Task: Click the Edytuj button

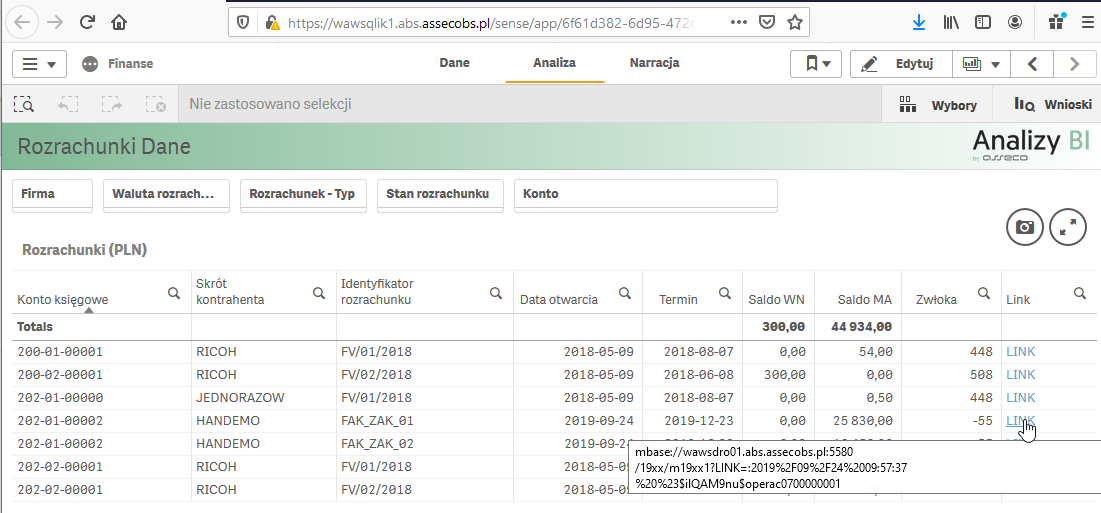Action: click(x=900, y=64)
